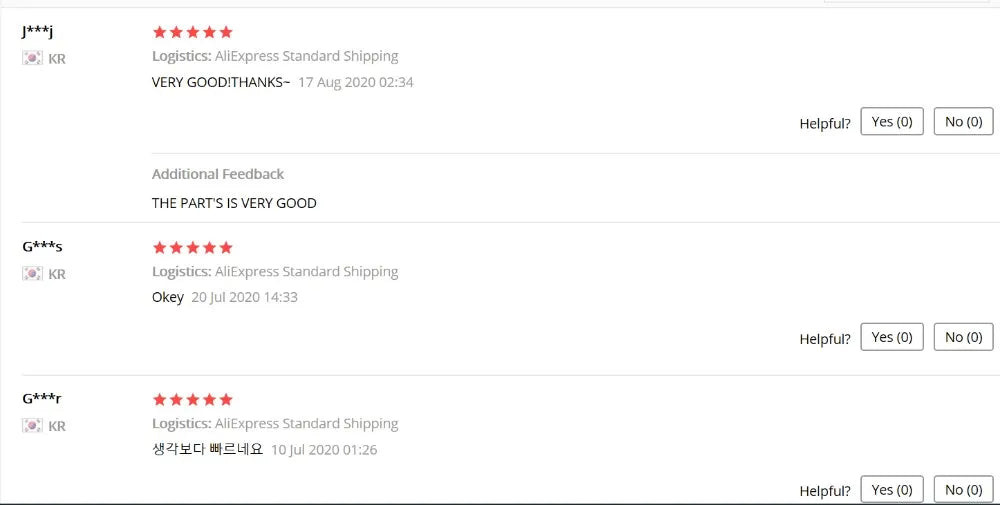Click the "VERY GOOD!THANKS~" review text
The height and width of the screenshot is (505, 1000).
(x=221, y=82)
